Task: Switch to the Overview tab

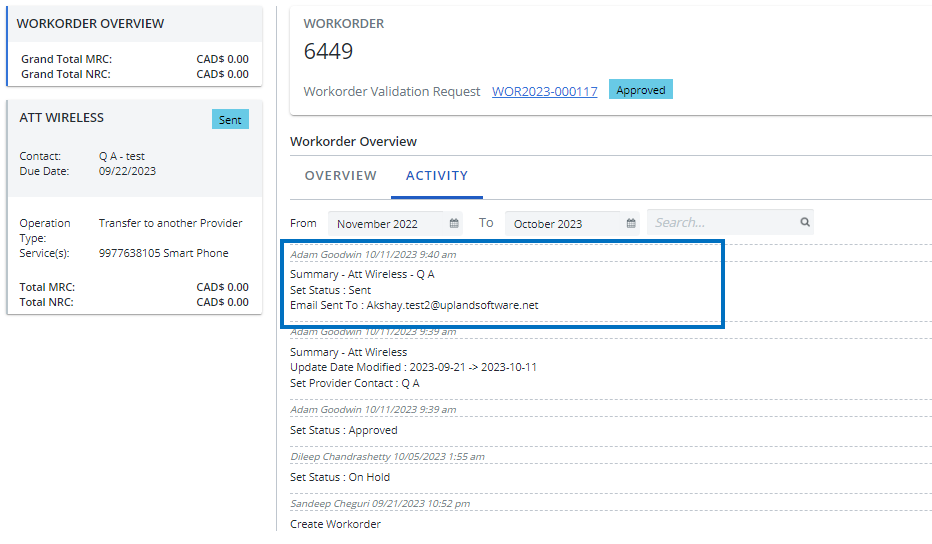Action: pyautogui.click(x=340, y=176)
